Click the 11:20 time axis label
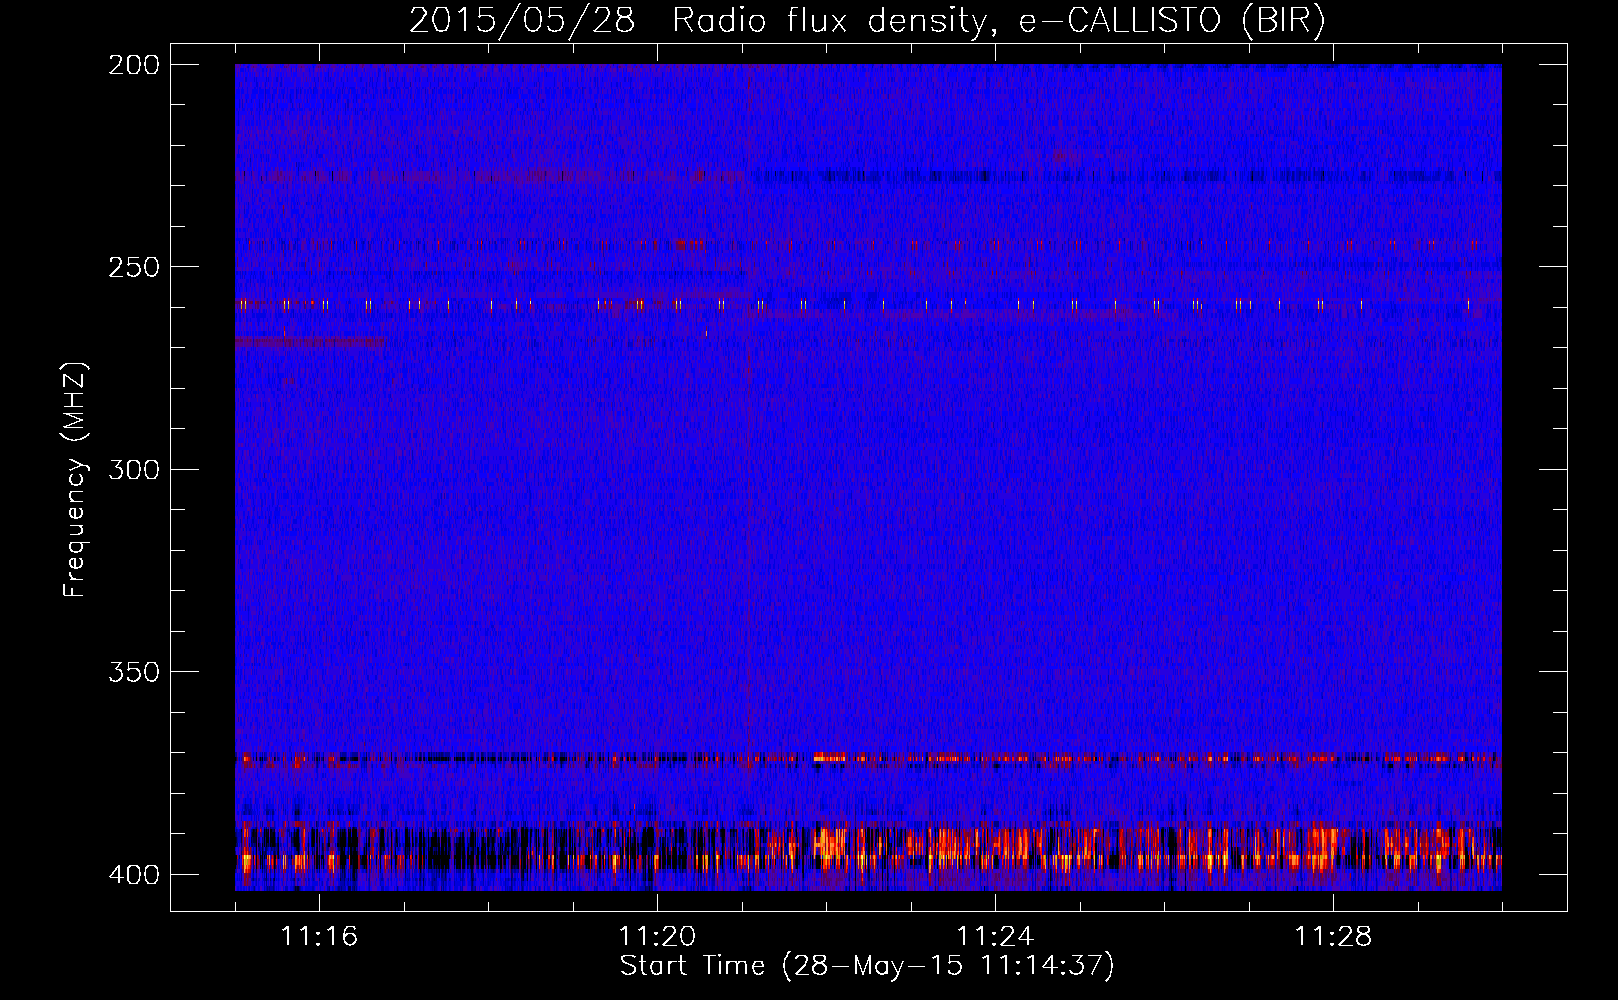1618x1000 pixels. pyautogui.click(x=657, y=937)
